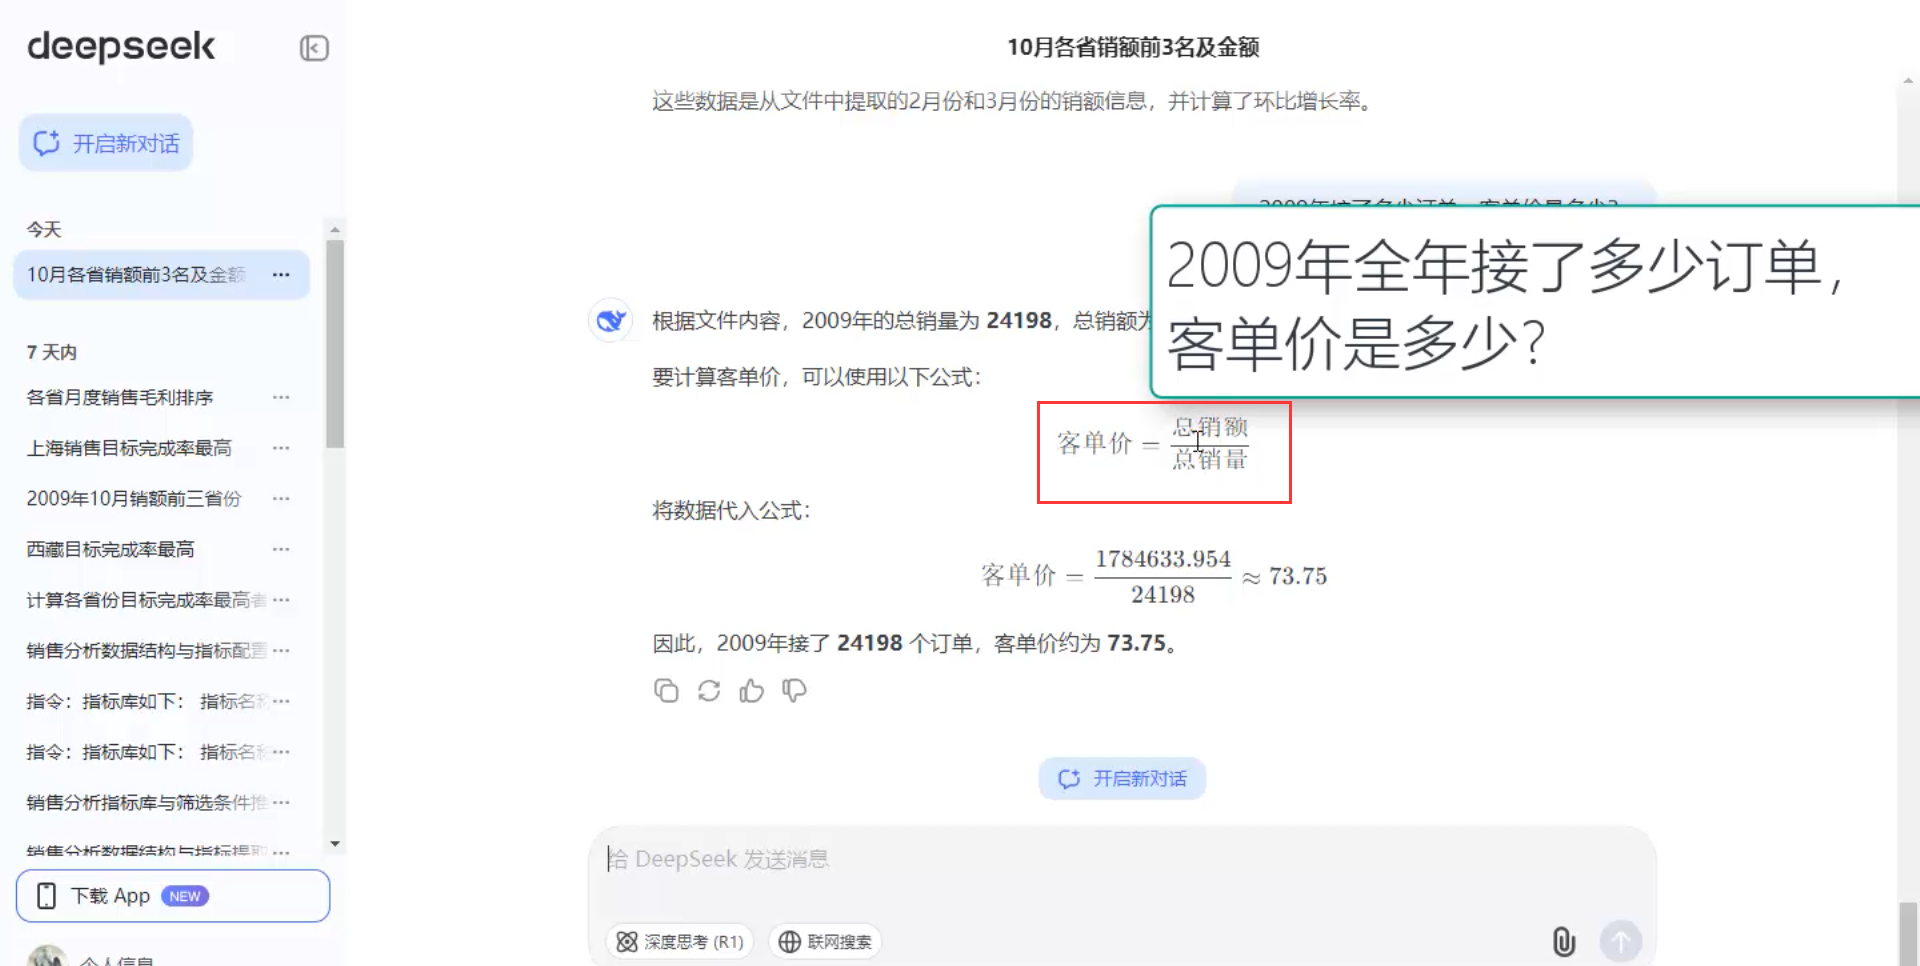Open the 2009年10月销额前三省份 conversation
Screen dimensions: 1920x966
pyautogui.click(x=134, y=498)
